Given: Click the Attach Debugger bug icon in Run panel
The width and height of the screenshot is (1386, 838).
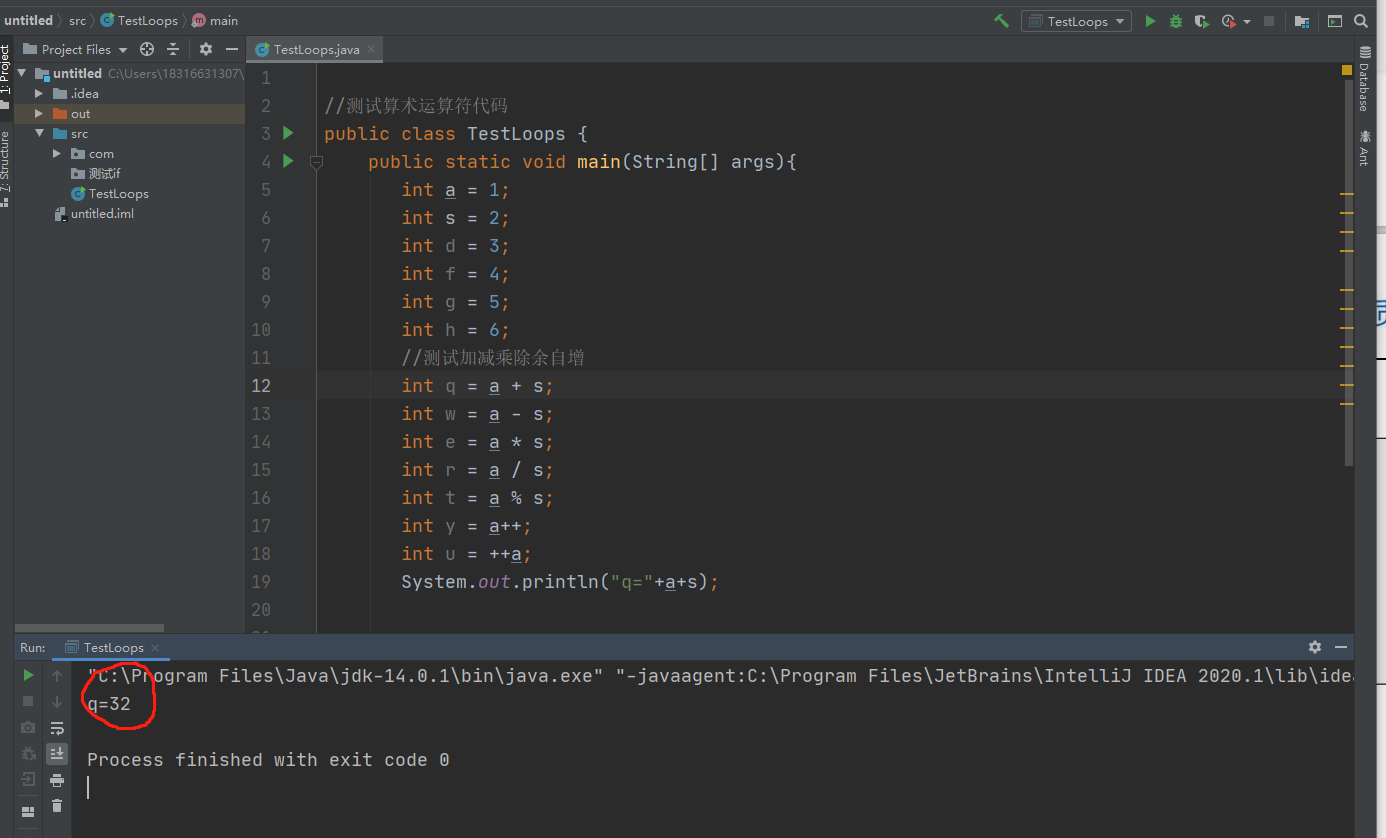Looking at the screenshot, I should pos(28,753).
